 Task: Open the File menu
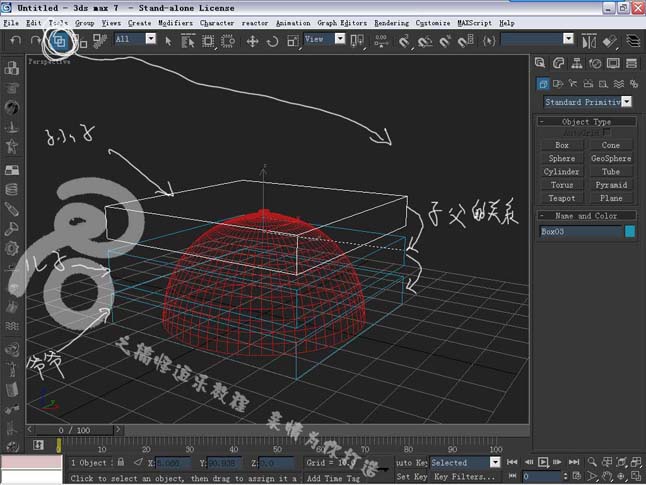(x=11, y=23)
